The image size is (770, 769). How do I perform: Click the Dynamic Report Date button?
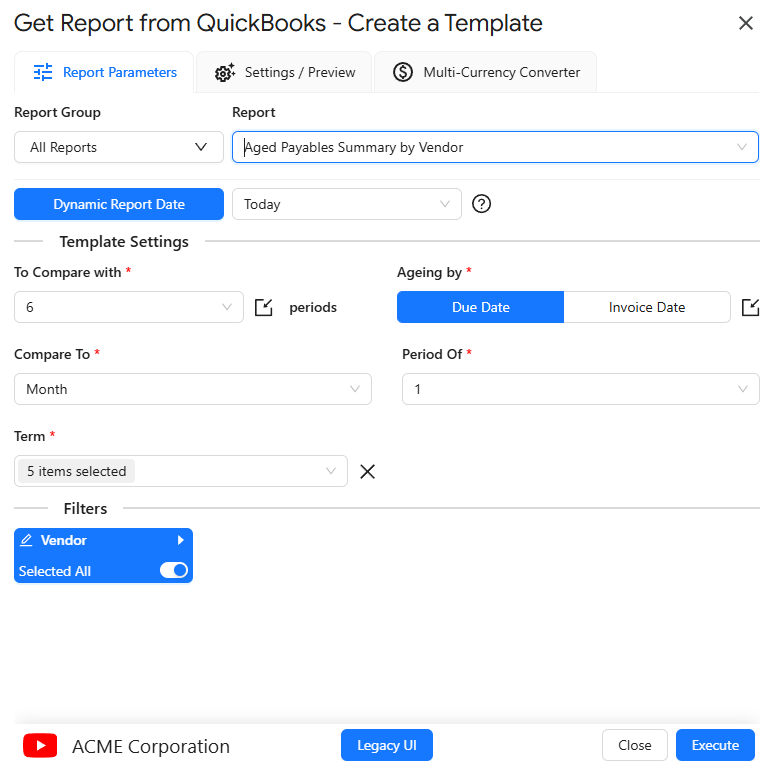[x=119, y=204]
